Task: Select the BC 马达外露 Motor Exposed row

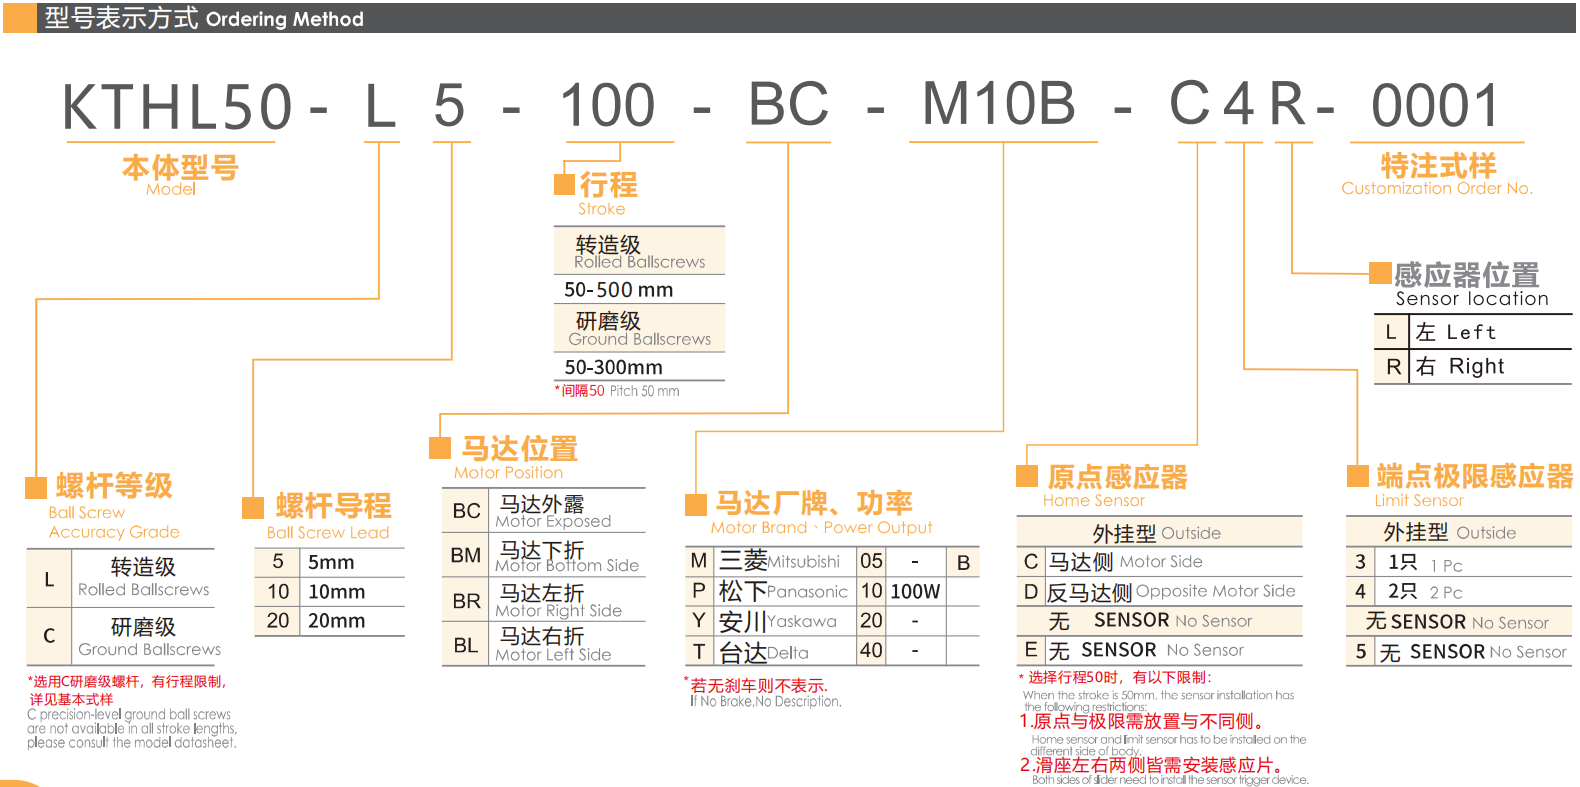Action: (544, 511)
